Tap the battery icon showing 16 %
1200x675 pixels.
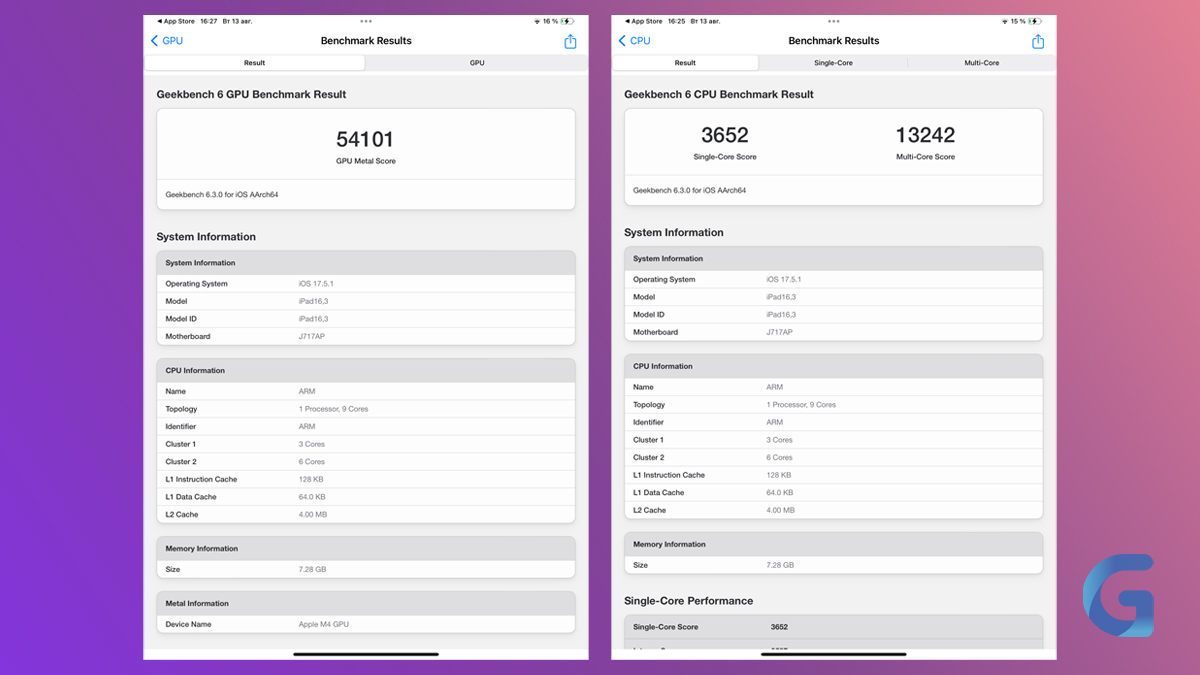pos(568,21)
